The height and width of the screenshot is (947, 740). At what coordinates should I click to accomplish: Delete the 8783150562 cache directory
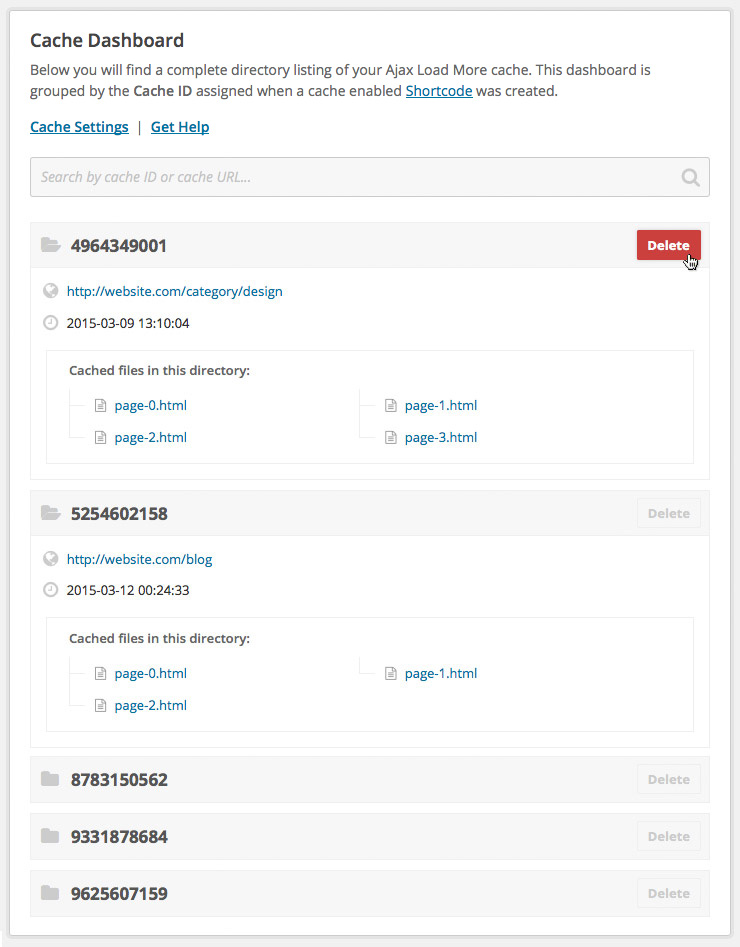coord(669,779)
